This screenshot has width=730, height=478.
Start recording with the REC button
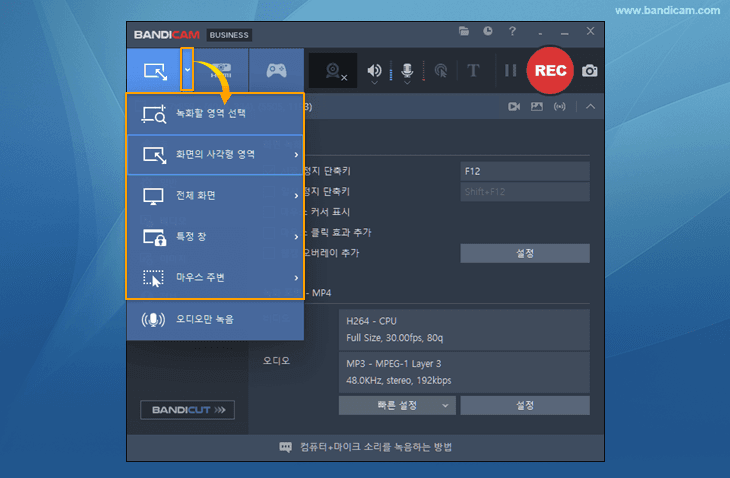(x=550, y=70)
